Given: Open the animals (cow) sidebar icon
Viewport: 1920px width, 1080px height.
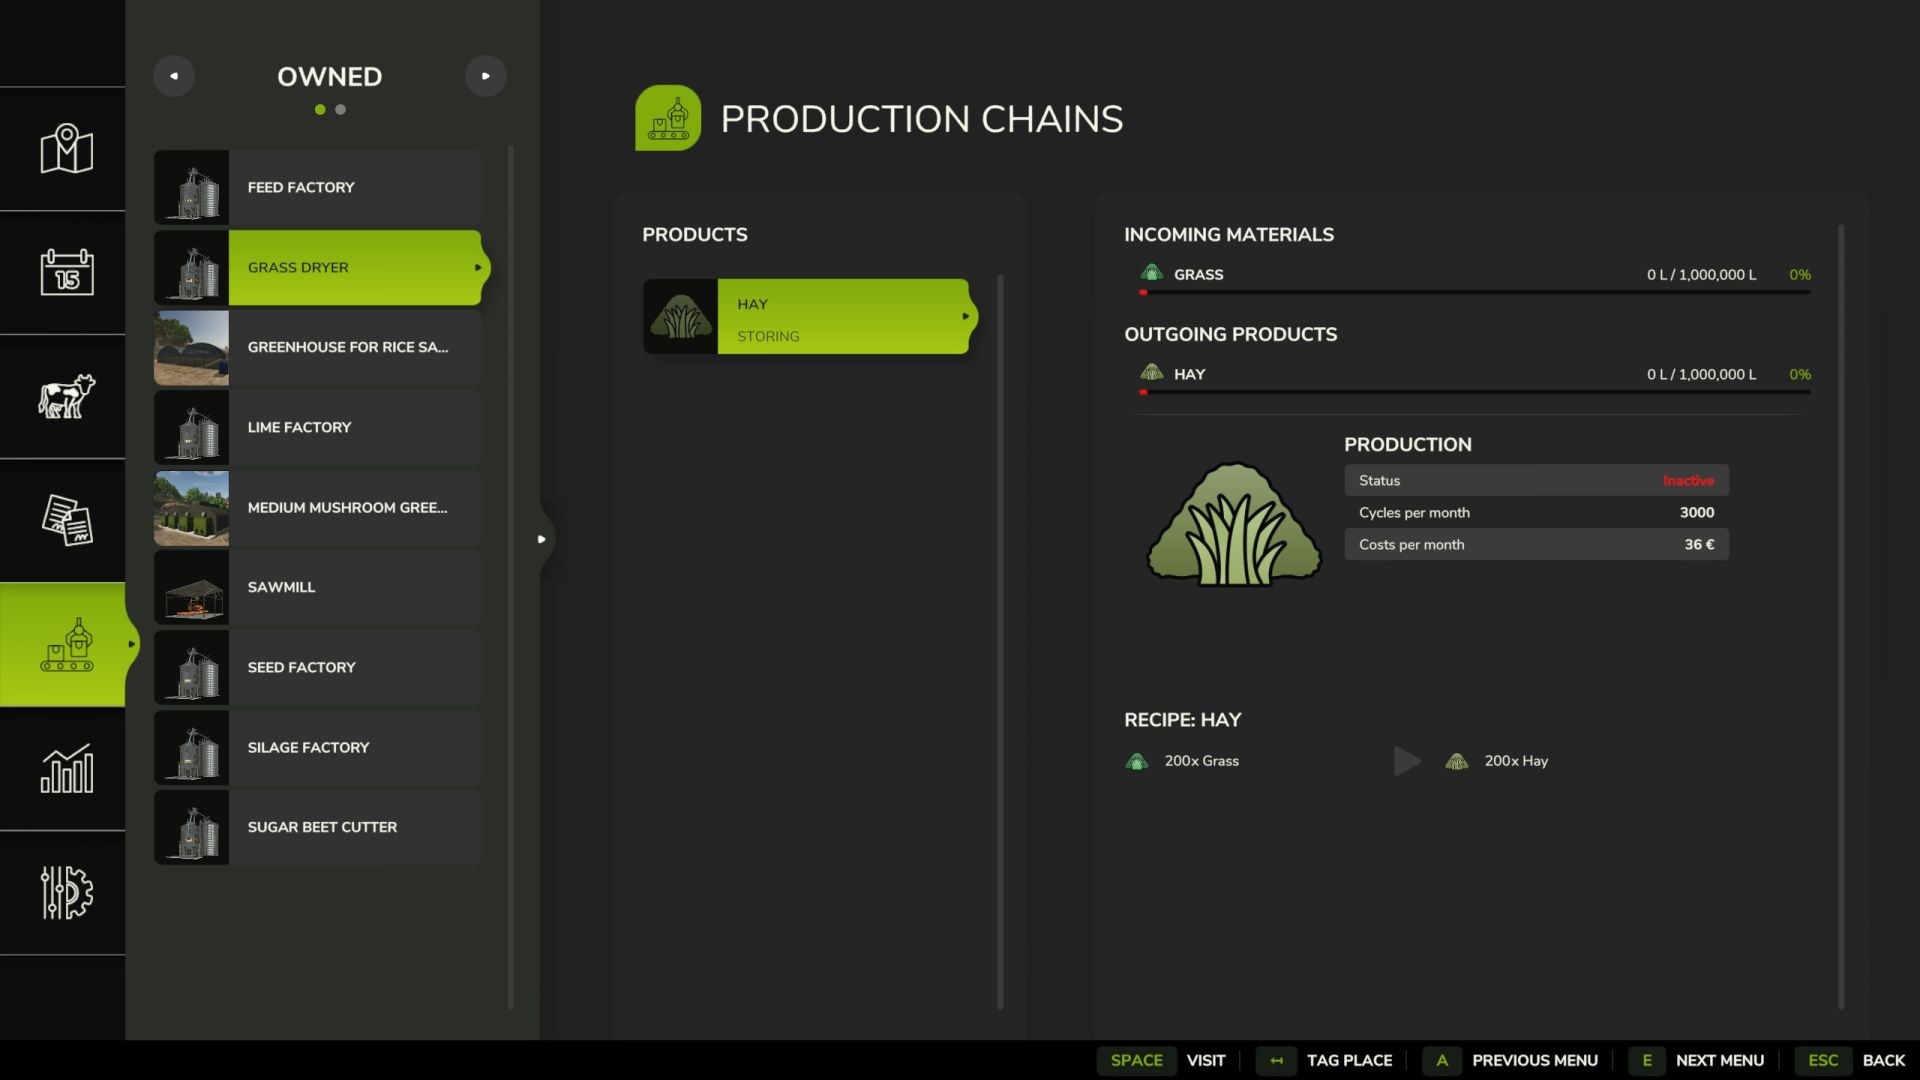Looking at the screenshot, I should click(66, 396).
